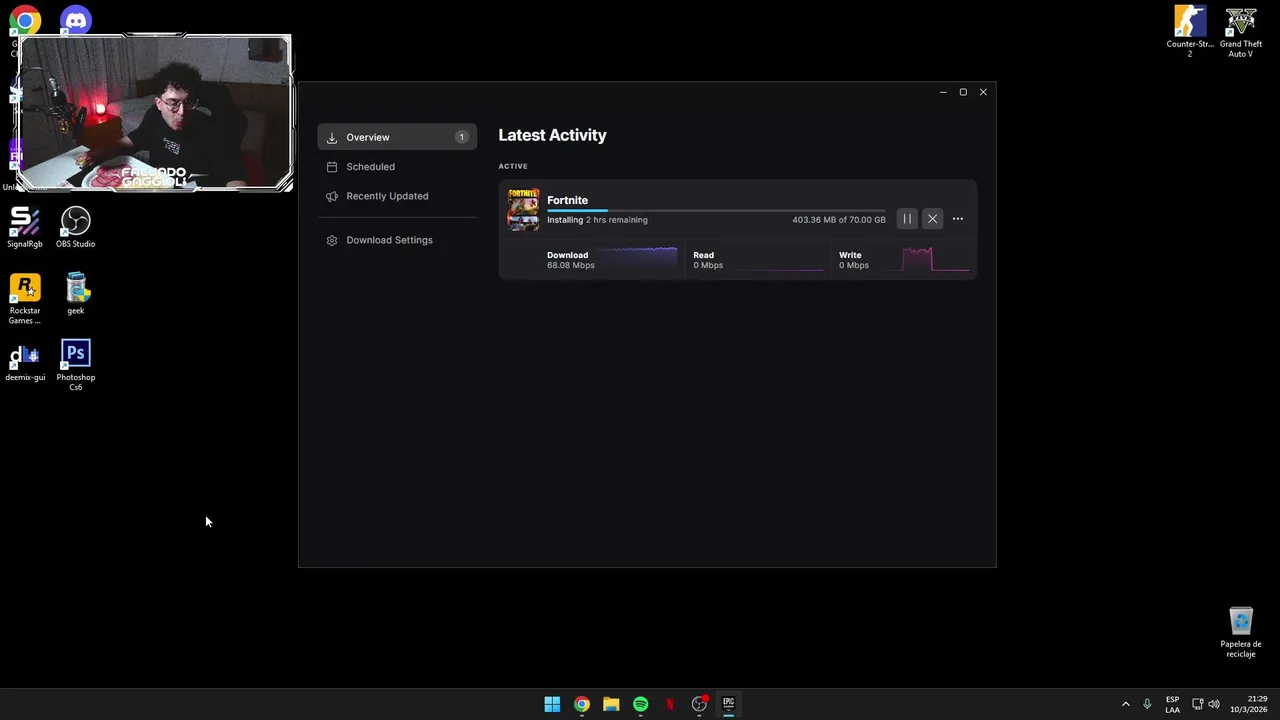1280x720 pixels.
Task: Click the Recently Updated megaphone icon
Action: click(x=332, y=196)
